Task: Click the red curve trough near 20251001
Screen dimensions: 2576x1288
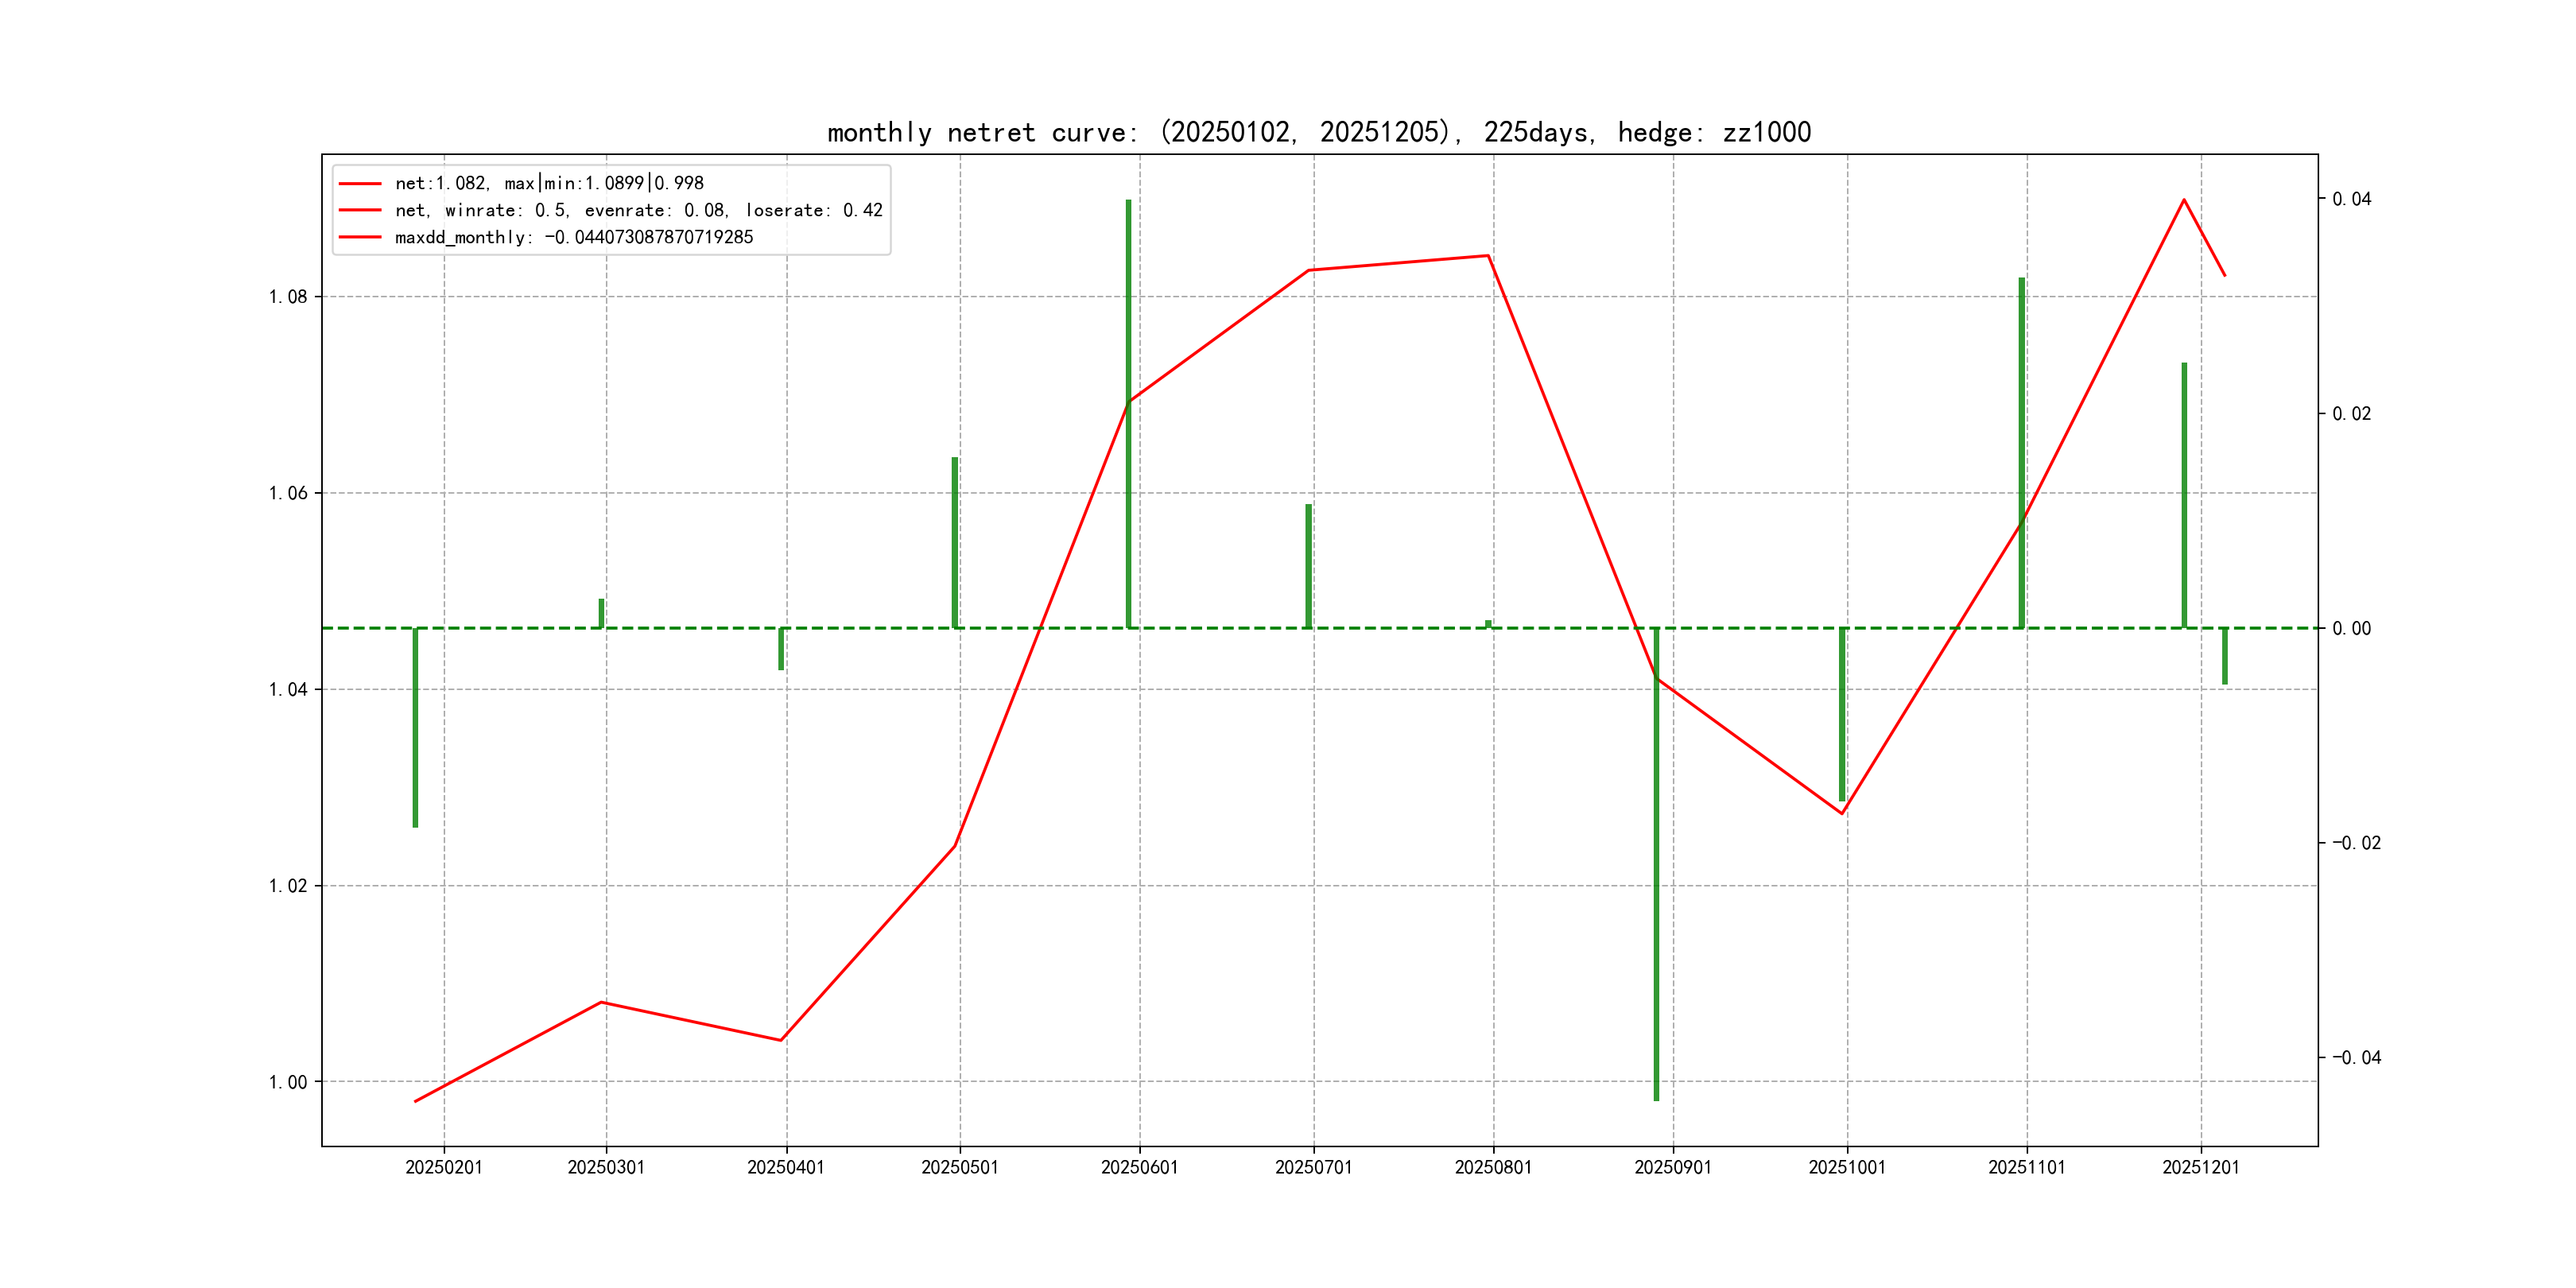Action: pyautogui.click(x=1841, y=813)
